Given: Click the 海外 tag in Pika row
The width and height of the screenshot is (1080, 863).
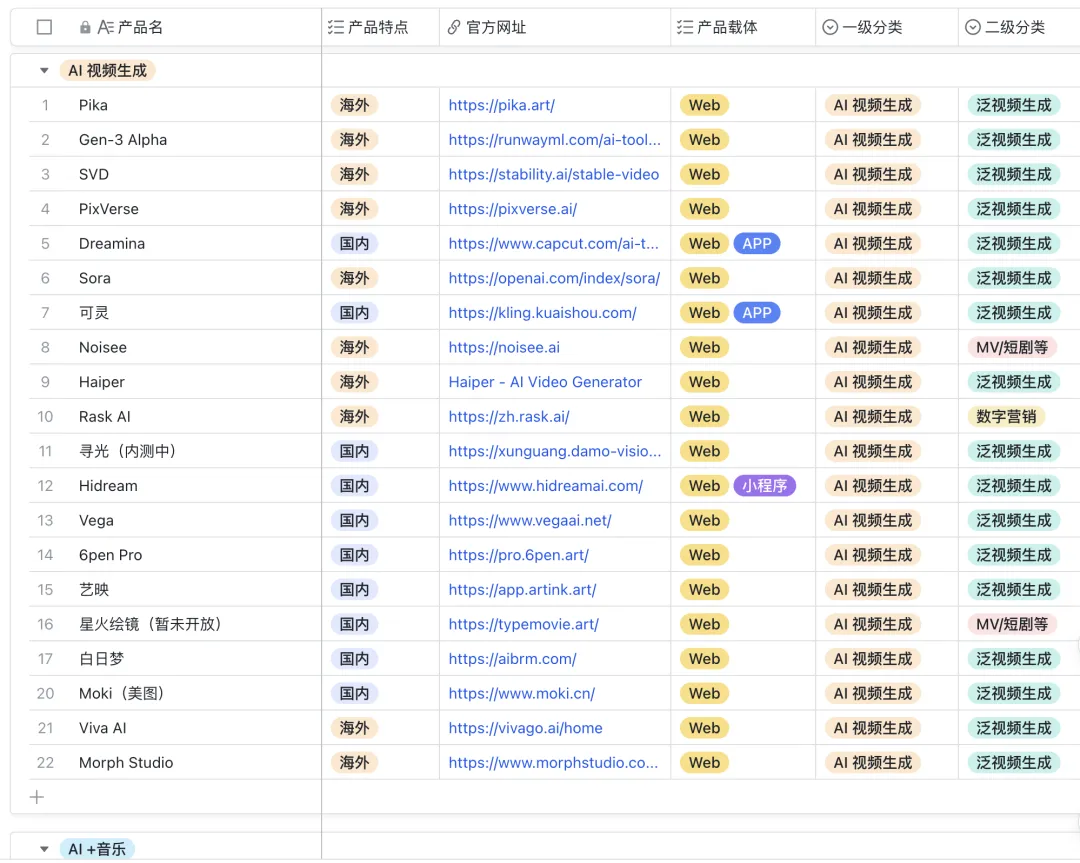Looking at the screenshot, I should (x=354, y=105).
